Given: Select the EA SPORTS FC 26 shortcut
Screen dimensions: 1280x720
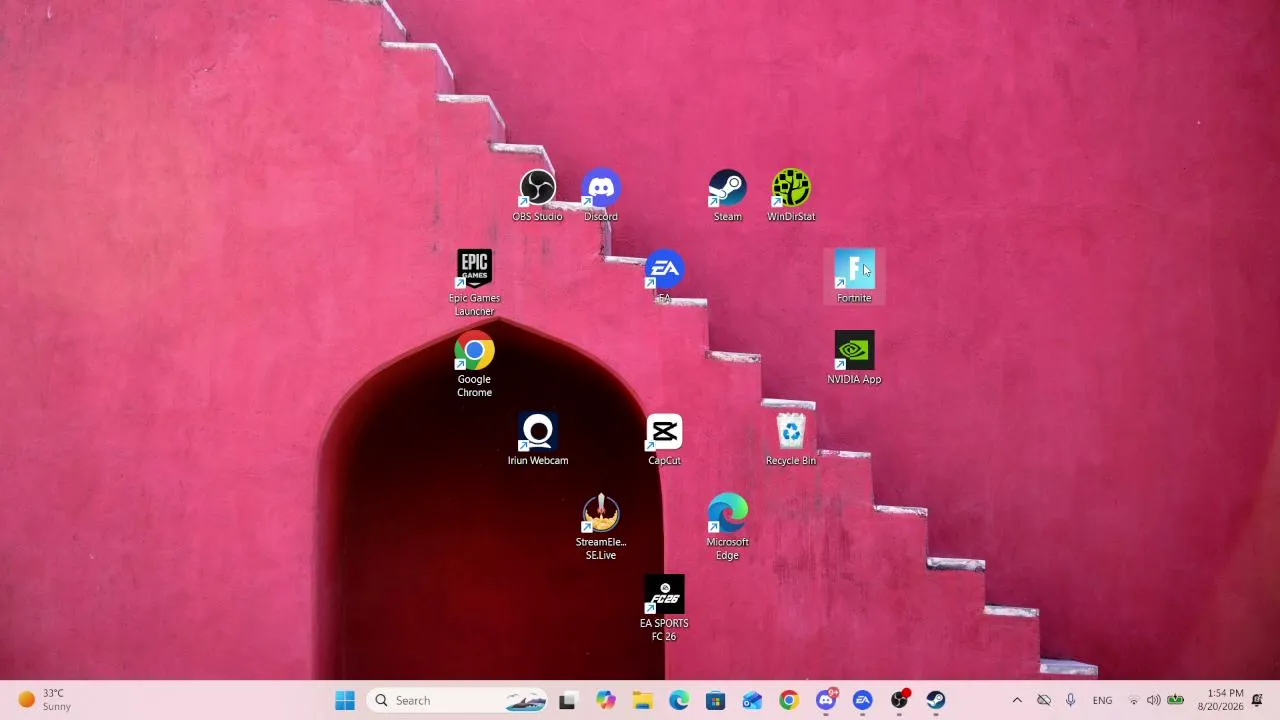Looking at the screenshot, I should [x=664, y=609].
